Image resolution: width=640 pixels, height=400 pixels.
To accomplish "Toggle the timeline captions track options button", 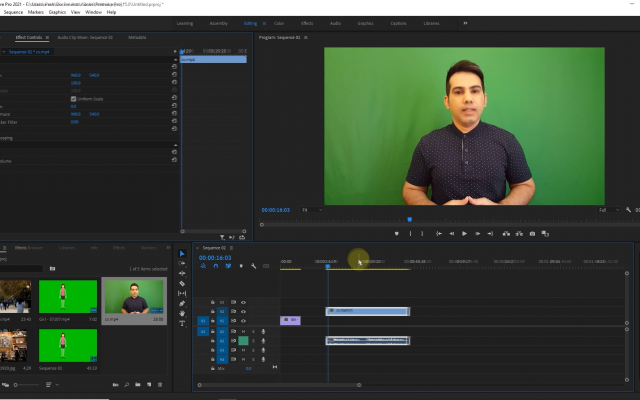I will tap(266, 266).
